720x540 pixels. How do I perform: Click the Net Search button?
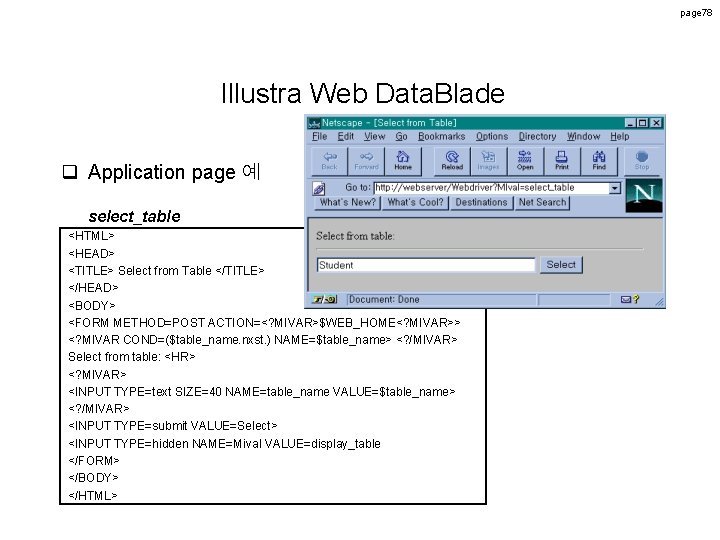pos(542,202)
